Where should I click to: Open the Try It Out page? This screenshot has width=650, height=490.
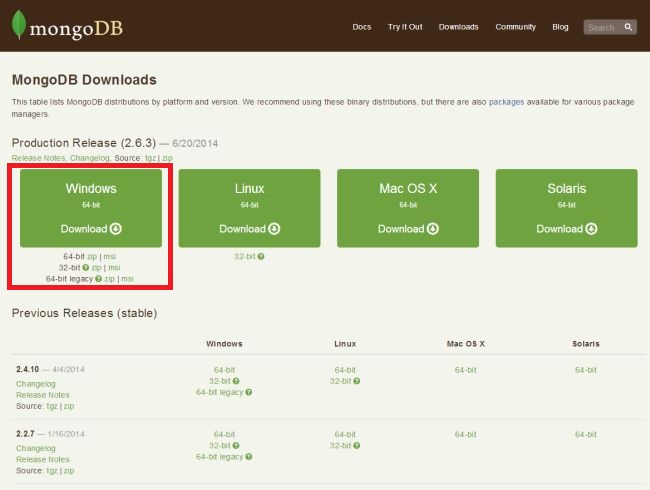[405, 27]
